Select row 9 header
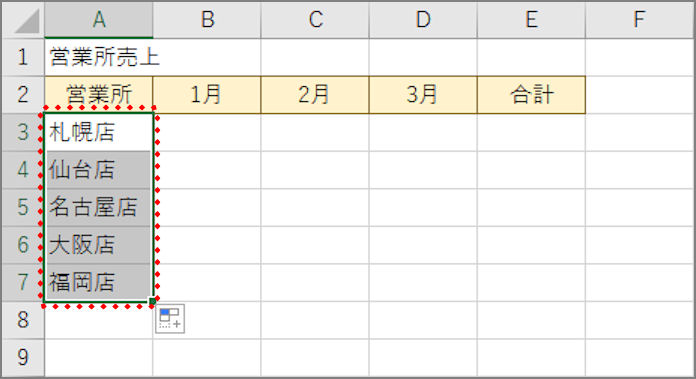Screen dimensions: 696x379 [23, 358]
